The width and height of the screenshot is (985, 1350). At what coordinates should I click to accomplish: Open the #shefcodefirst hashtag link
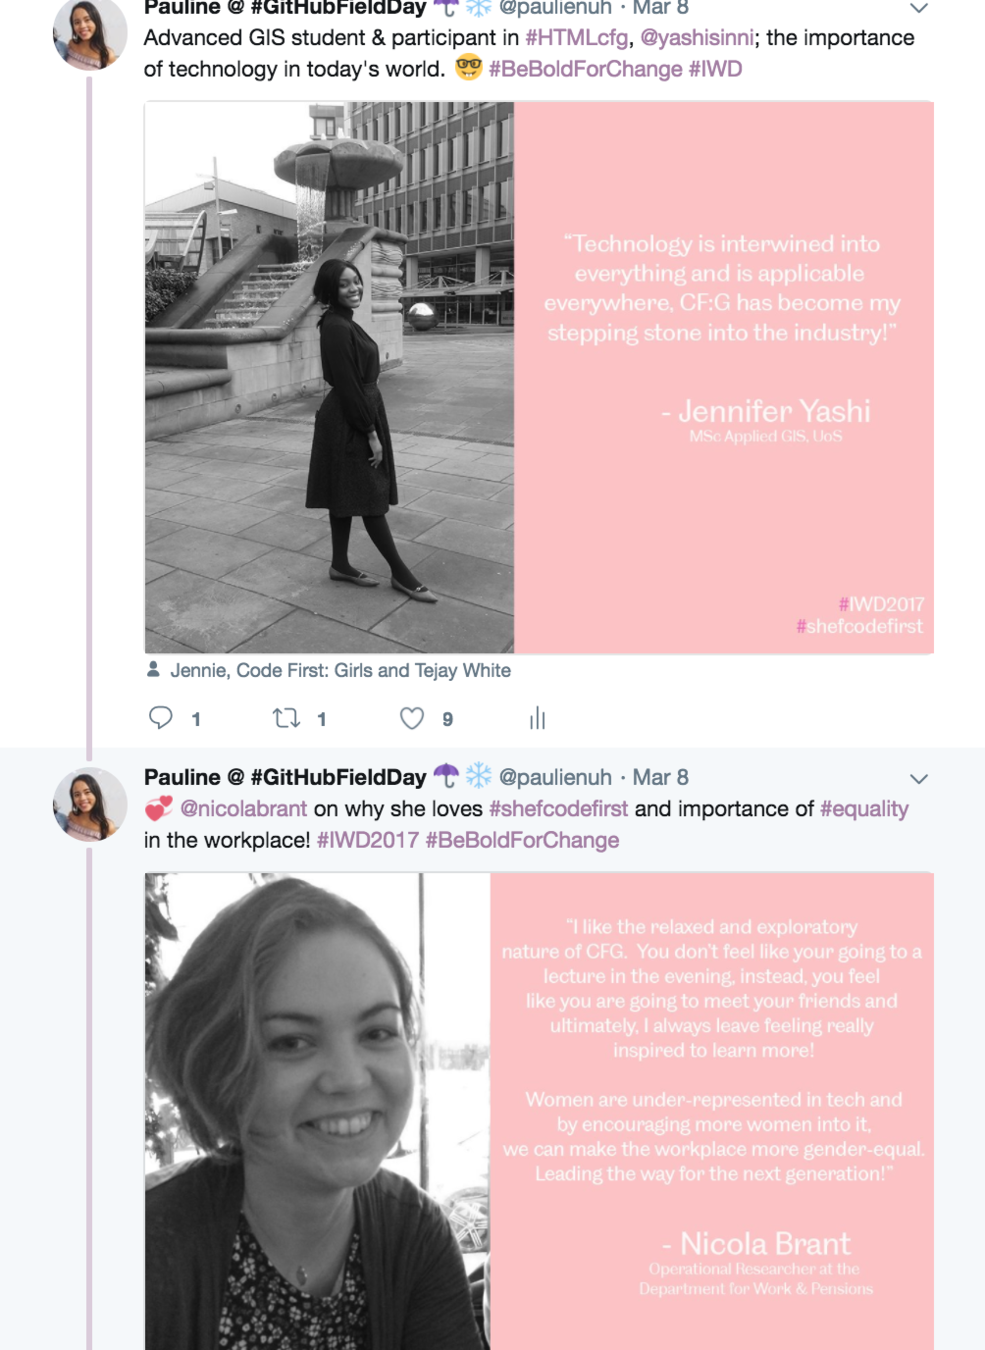[x=558, y=809]
